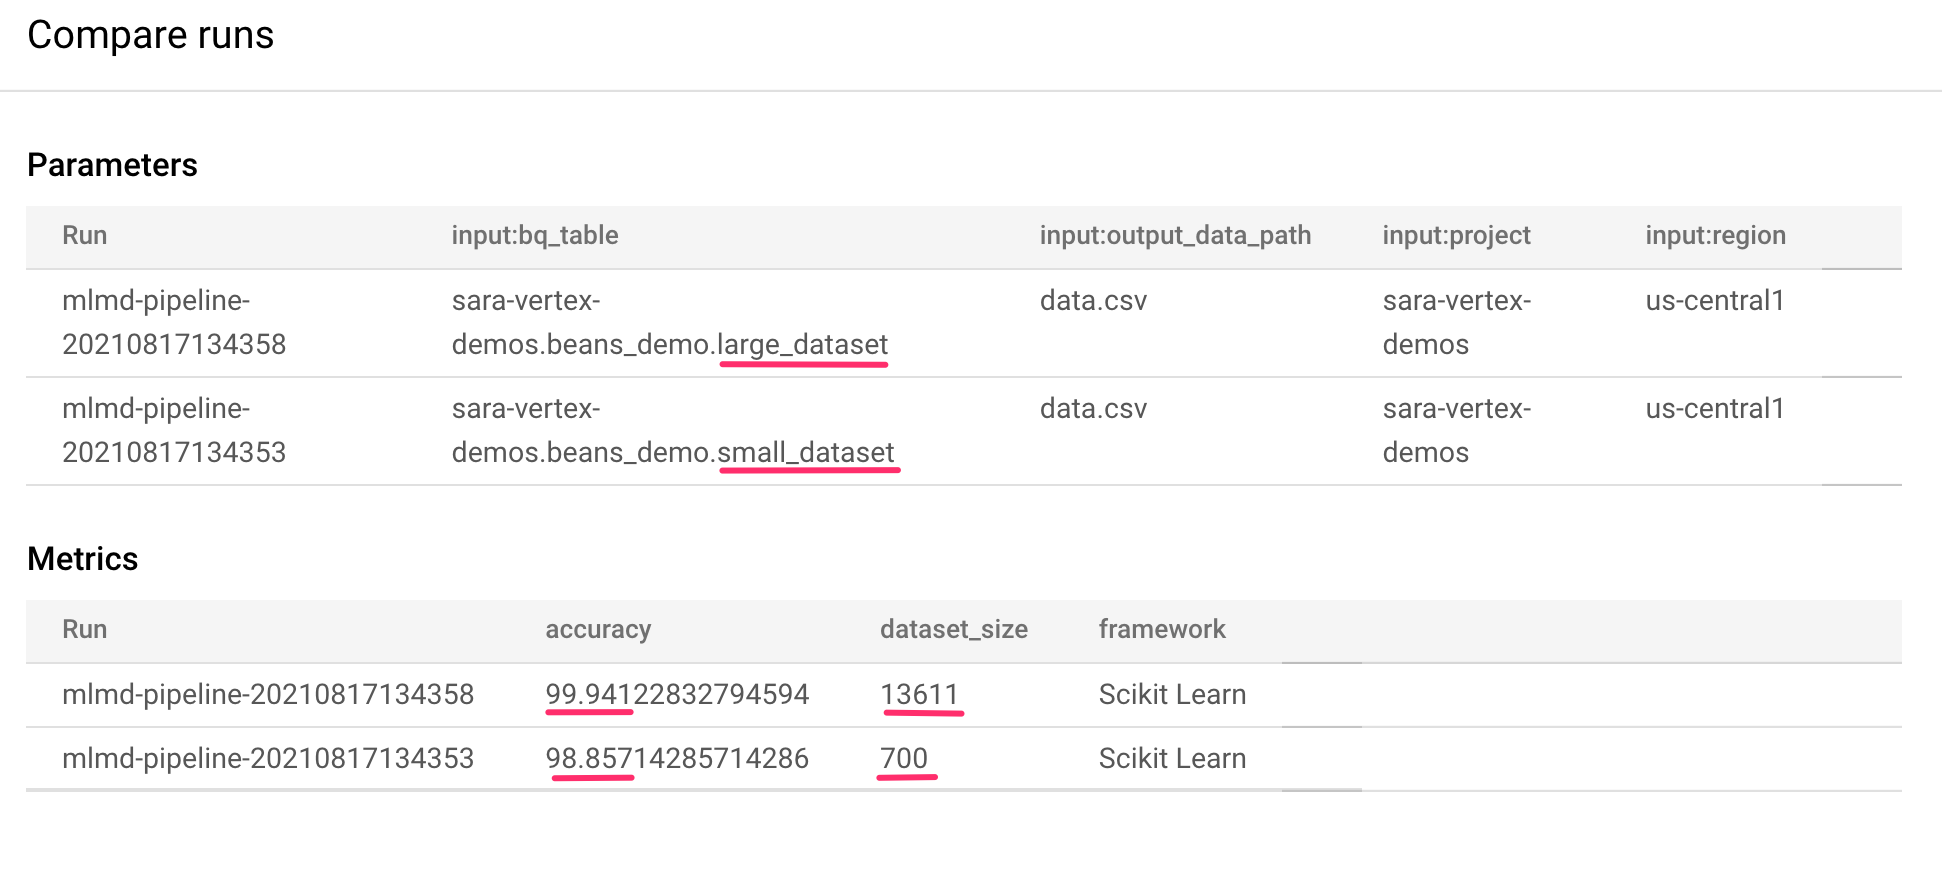Image resolution: width=1942 pixels, height=870 pixels.
Task: Select the accuracy value 99.94122832794594
Action: pos(676,694)
